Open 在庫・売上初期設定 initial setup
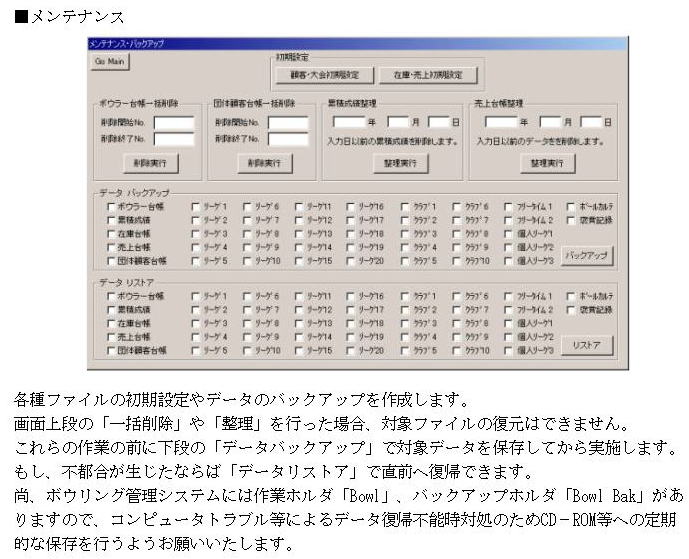 428,75
